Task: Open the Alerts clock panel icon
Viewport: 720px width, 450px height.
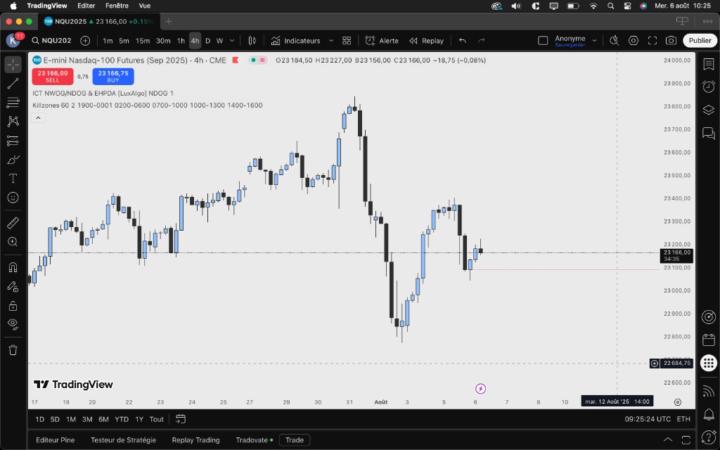Action: click(709, 86)
